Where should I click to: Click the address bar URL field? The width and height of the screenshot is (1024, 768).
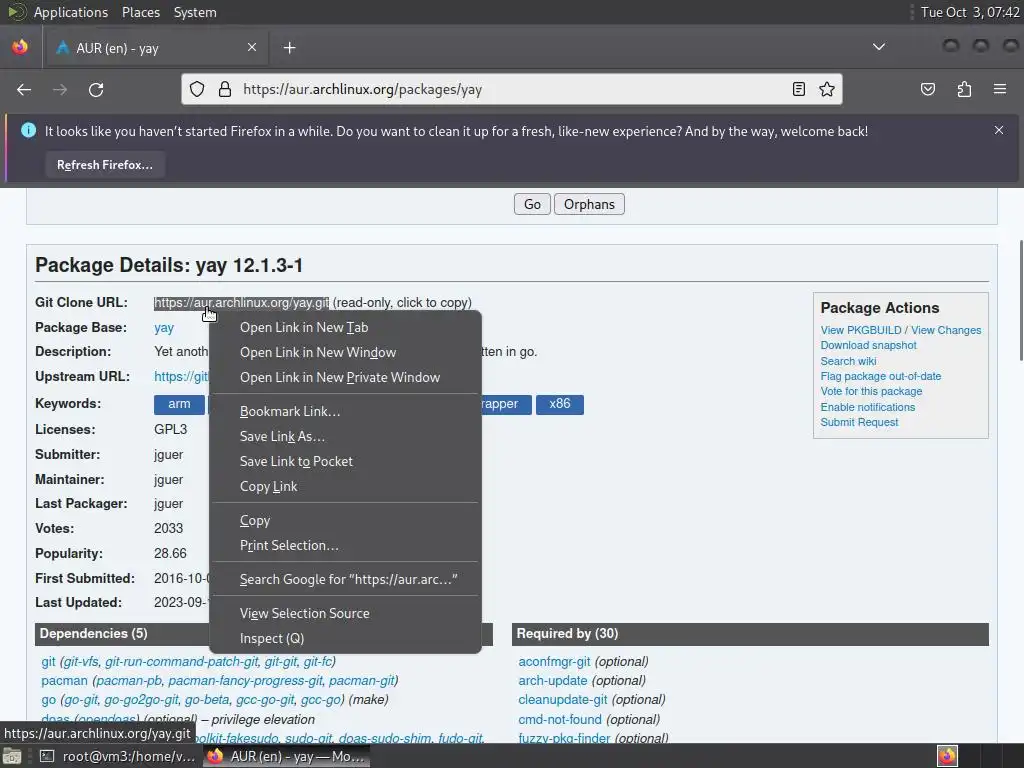pyautogui.click(x=511, y=89)
